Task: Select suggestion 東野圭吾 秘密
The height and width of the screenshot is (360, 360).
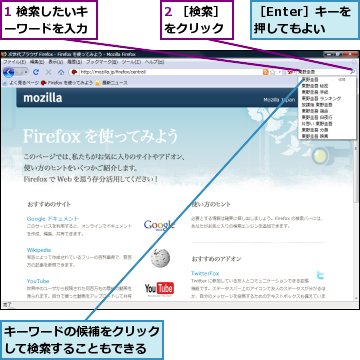Action: click(x=327, y=86)
